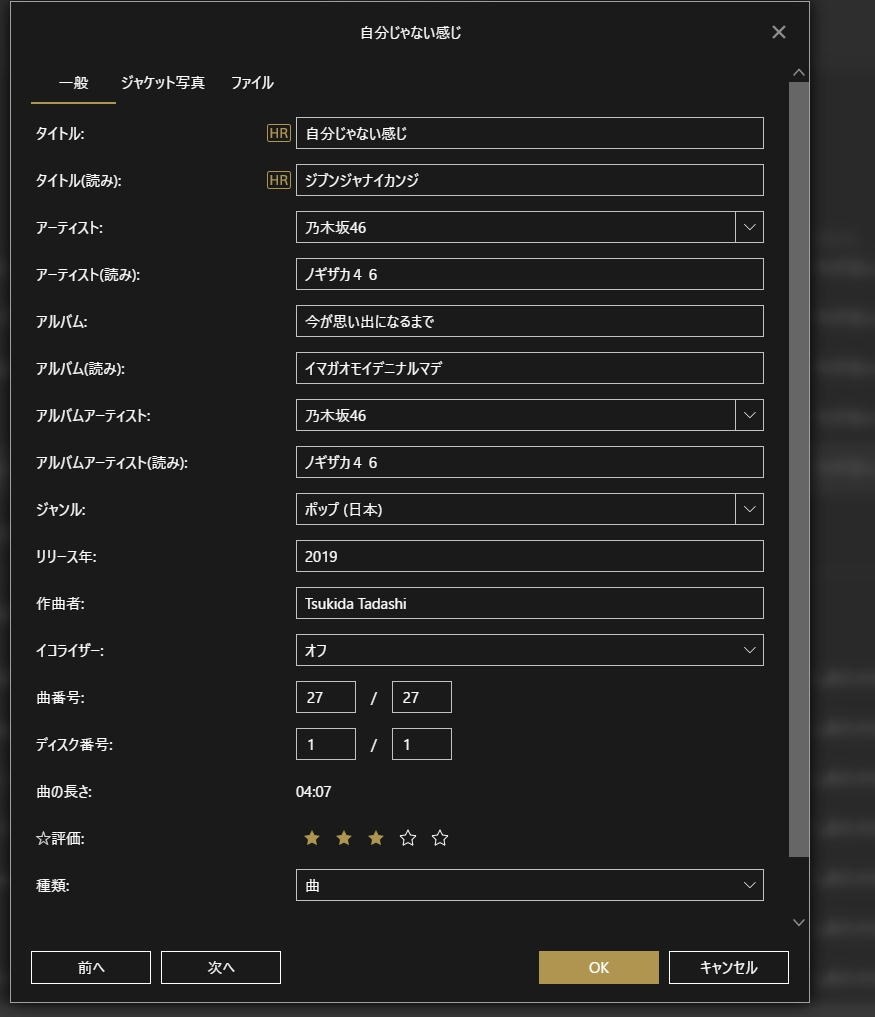Switch to the 一般 tab
The height and width of the screenshot is (1017, 875).
pos(73,82)
